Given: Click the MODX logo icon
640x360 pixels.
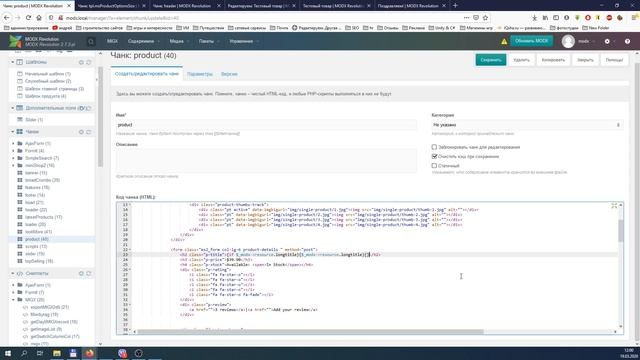Looking at the screenshot, I should [16, 41].
